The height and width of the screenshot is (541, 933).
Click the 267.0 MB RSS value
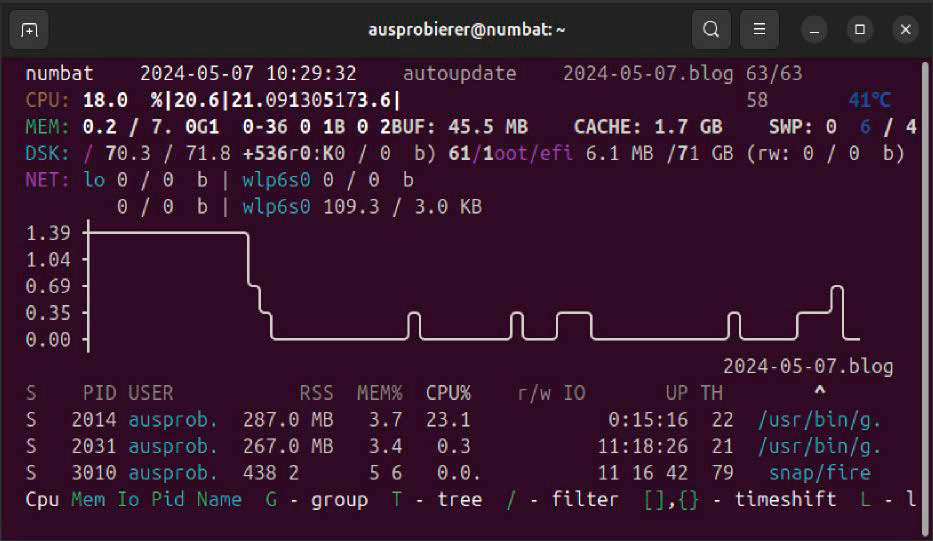click(x=288, y=446)
